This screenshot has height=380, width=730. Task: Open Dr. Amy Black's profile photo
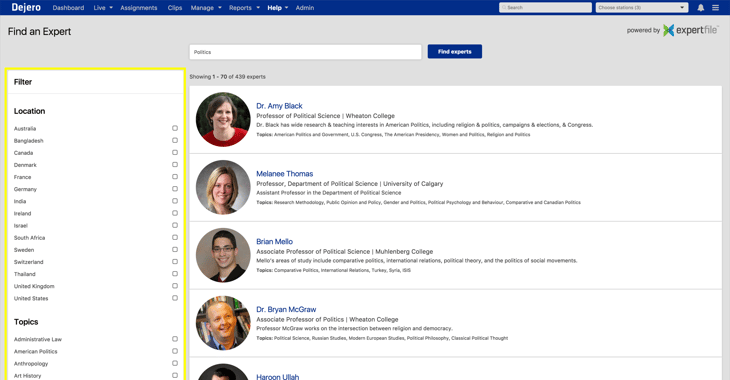pos(223,119)
